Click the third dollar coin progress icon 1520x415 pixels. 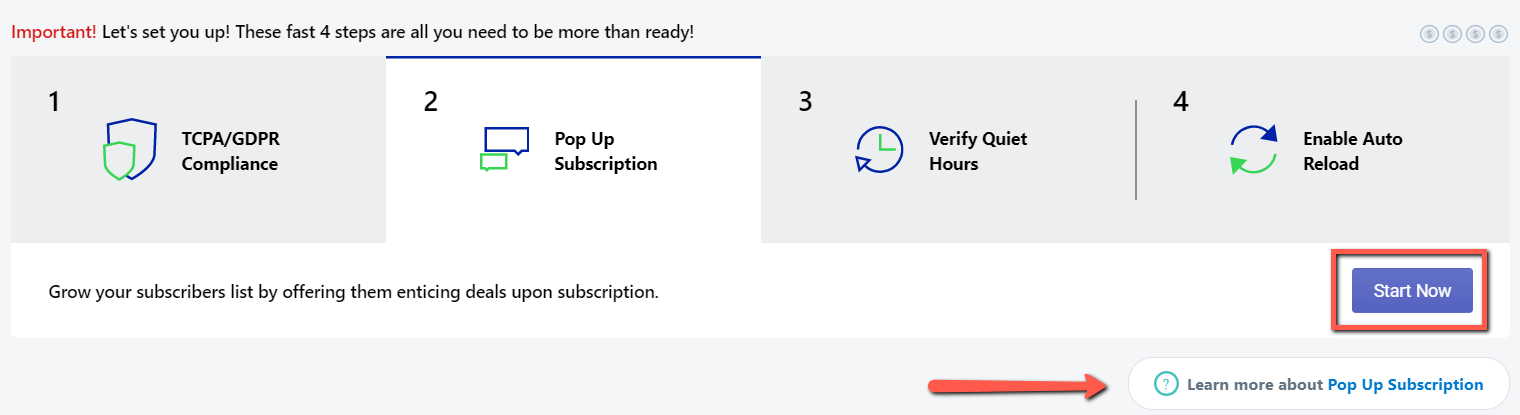tap(1475, 34)
